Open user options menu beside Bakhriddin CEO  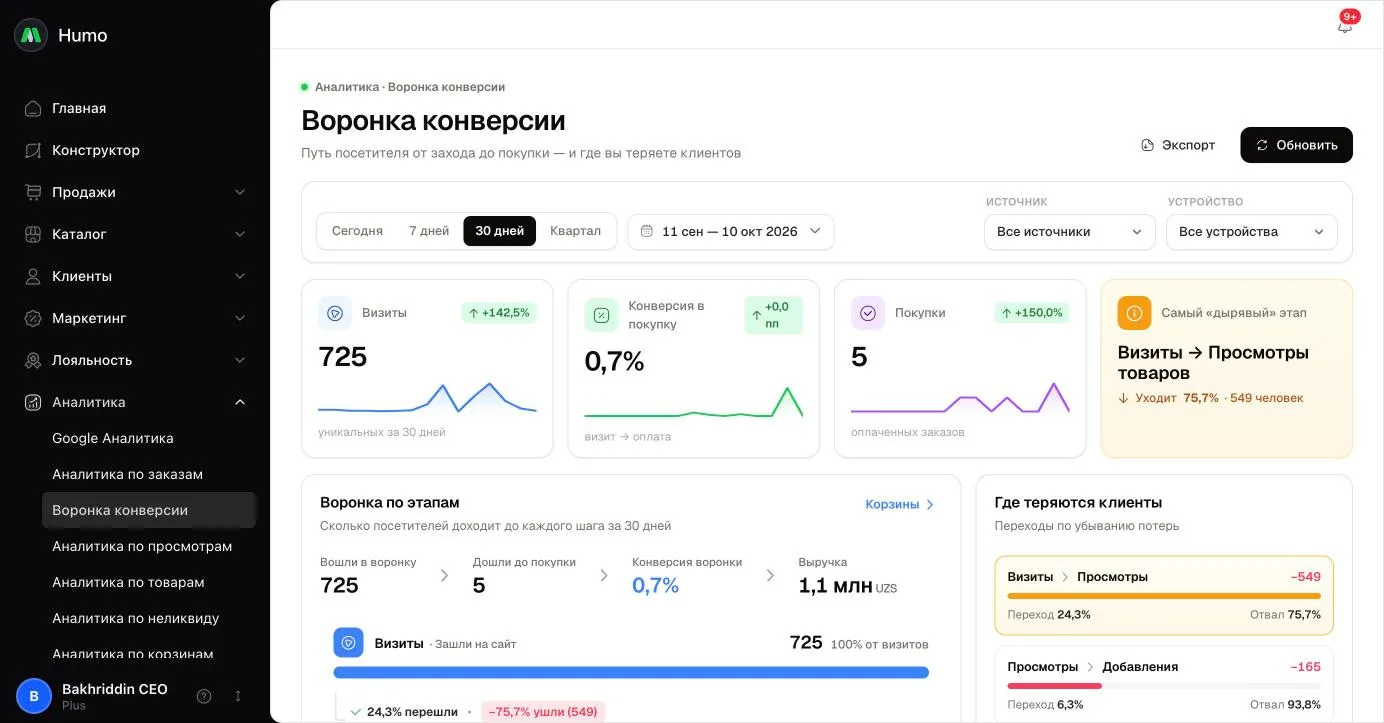coord(238,696)
